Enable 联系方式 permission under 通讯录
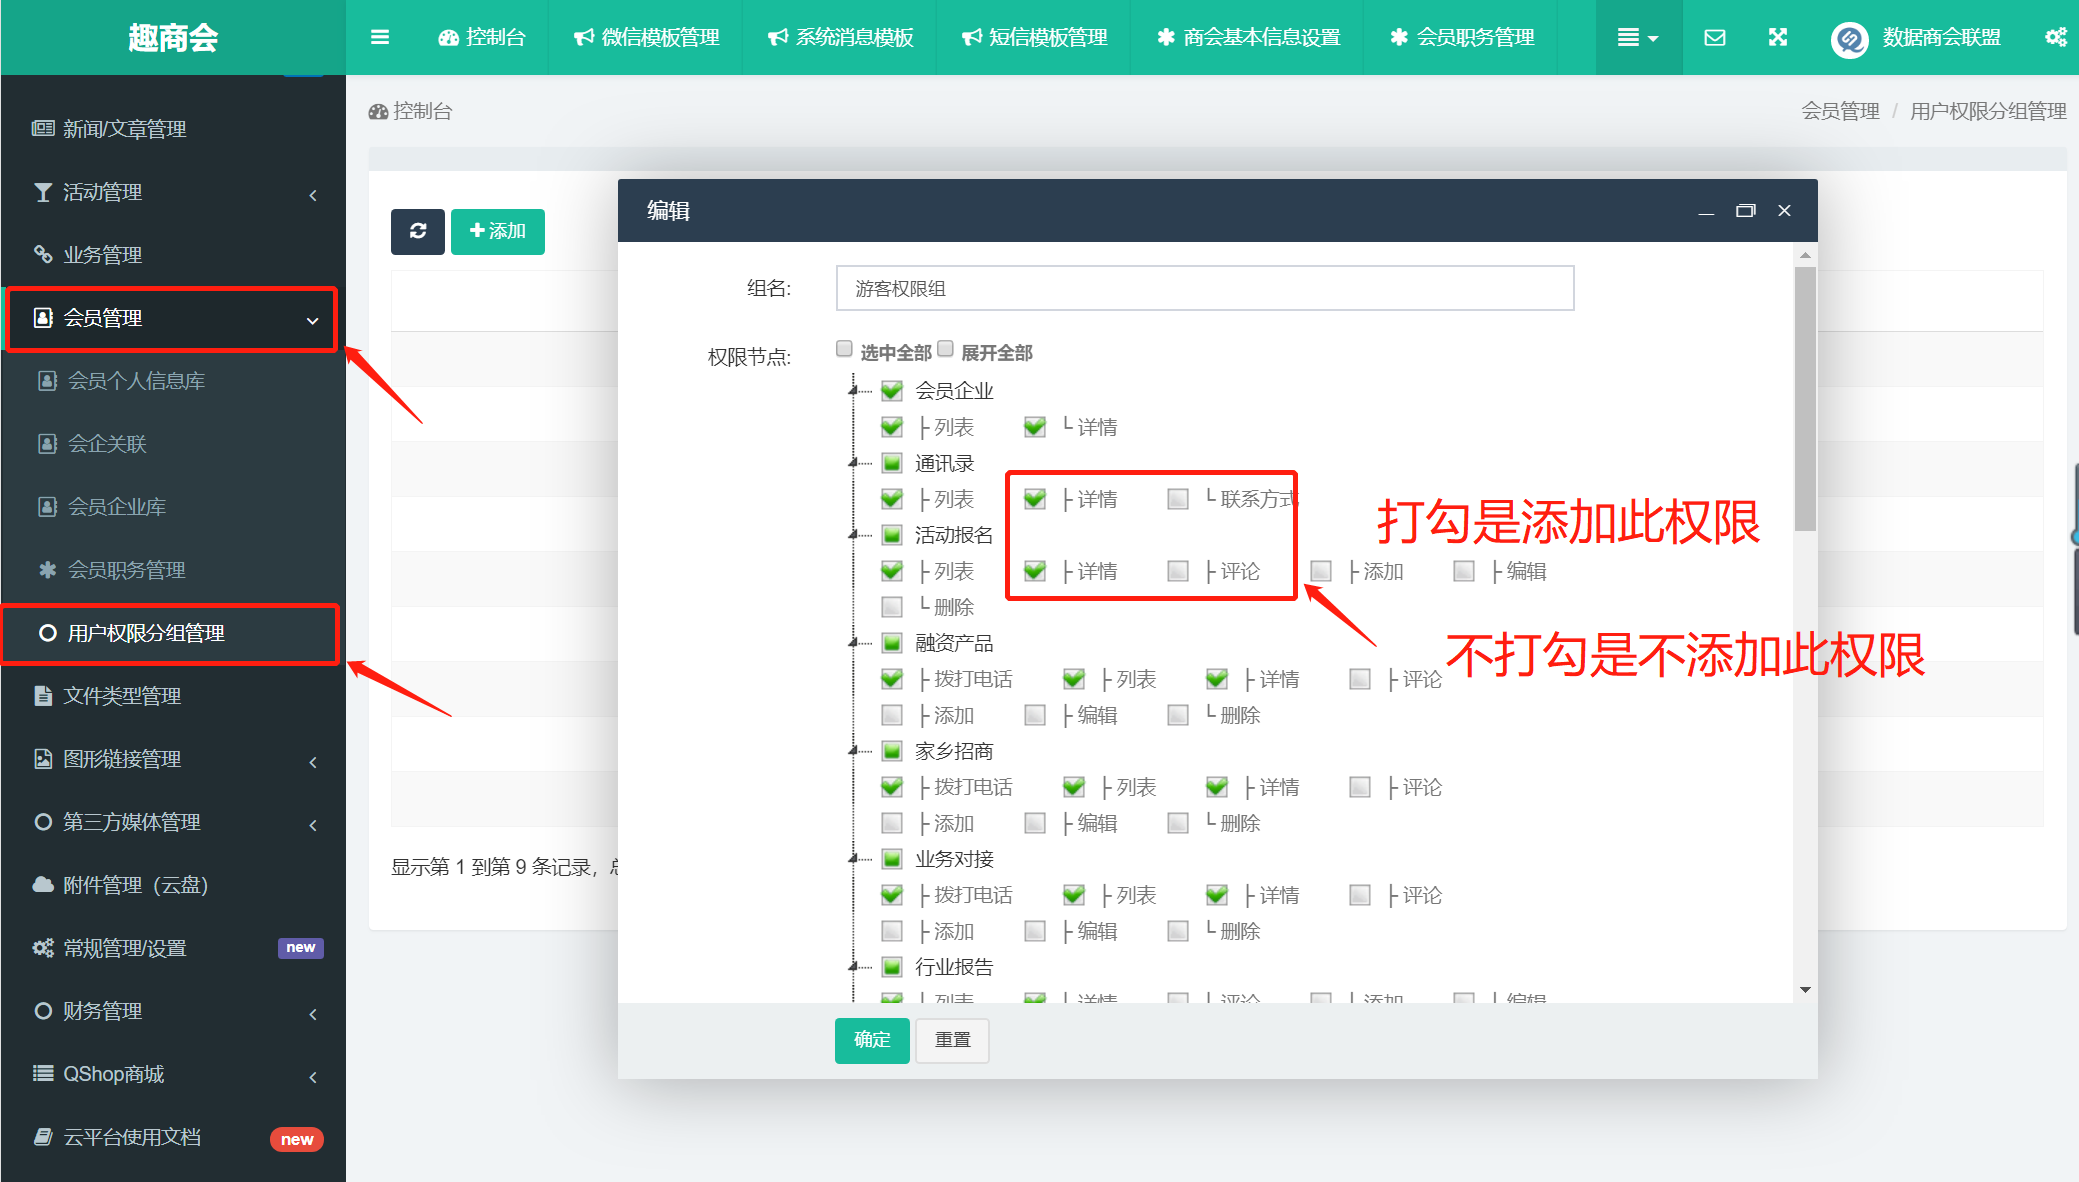2079x1182 pixels. (1178, 499)
